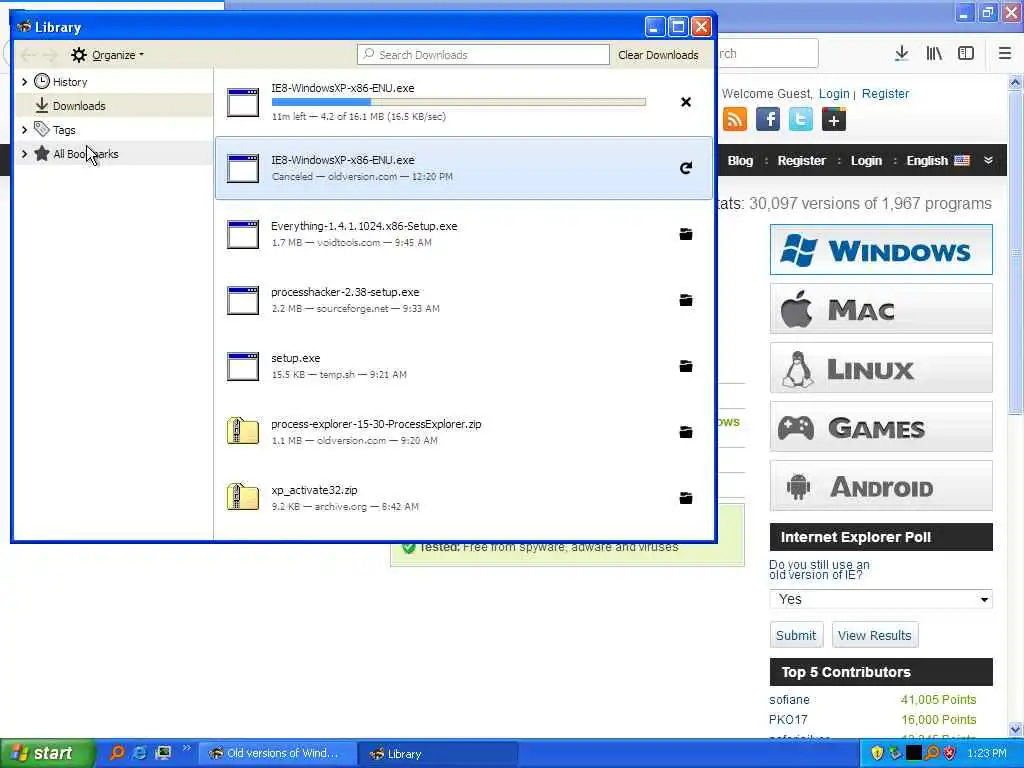Toggle the Firefox sidebar icon
Screen dimensions: 1024x768
point(966,54)
